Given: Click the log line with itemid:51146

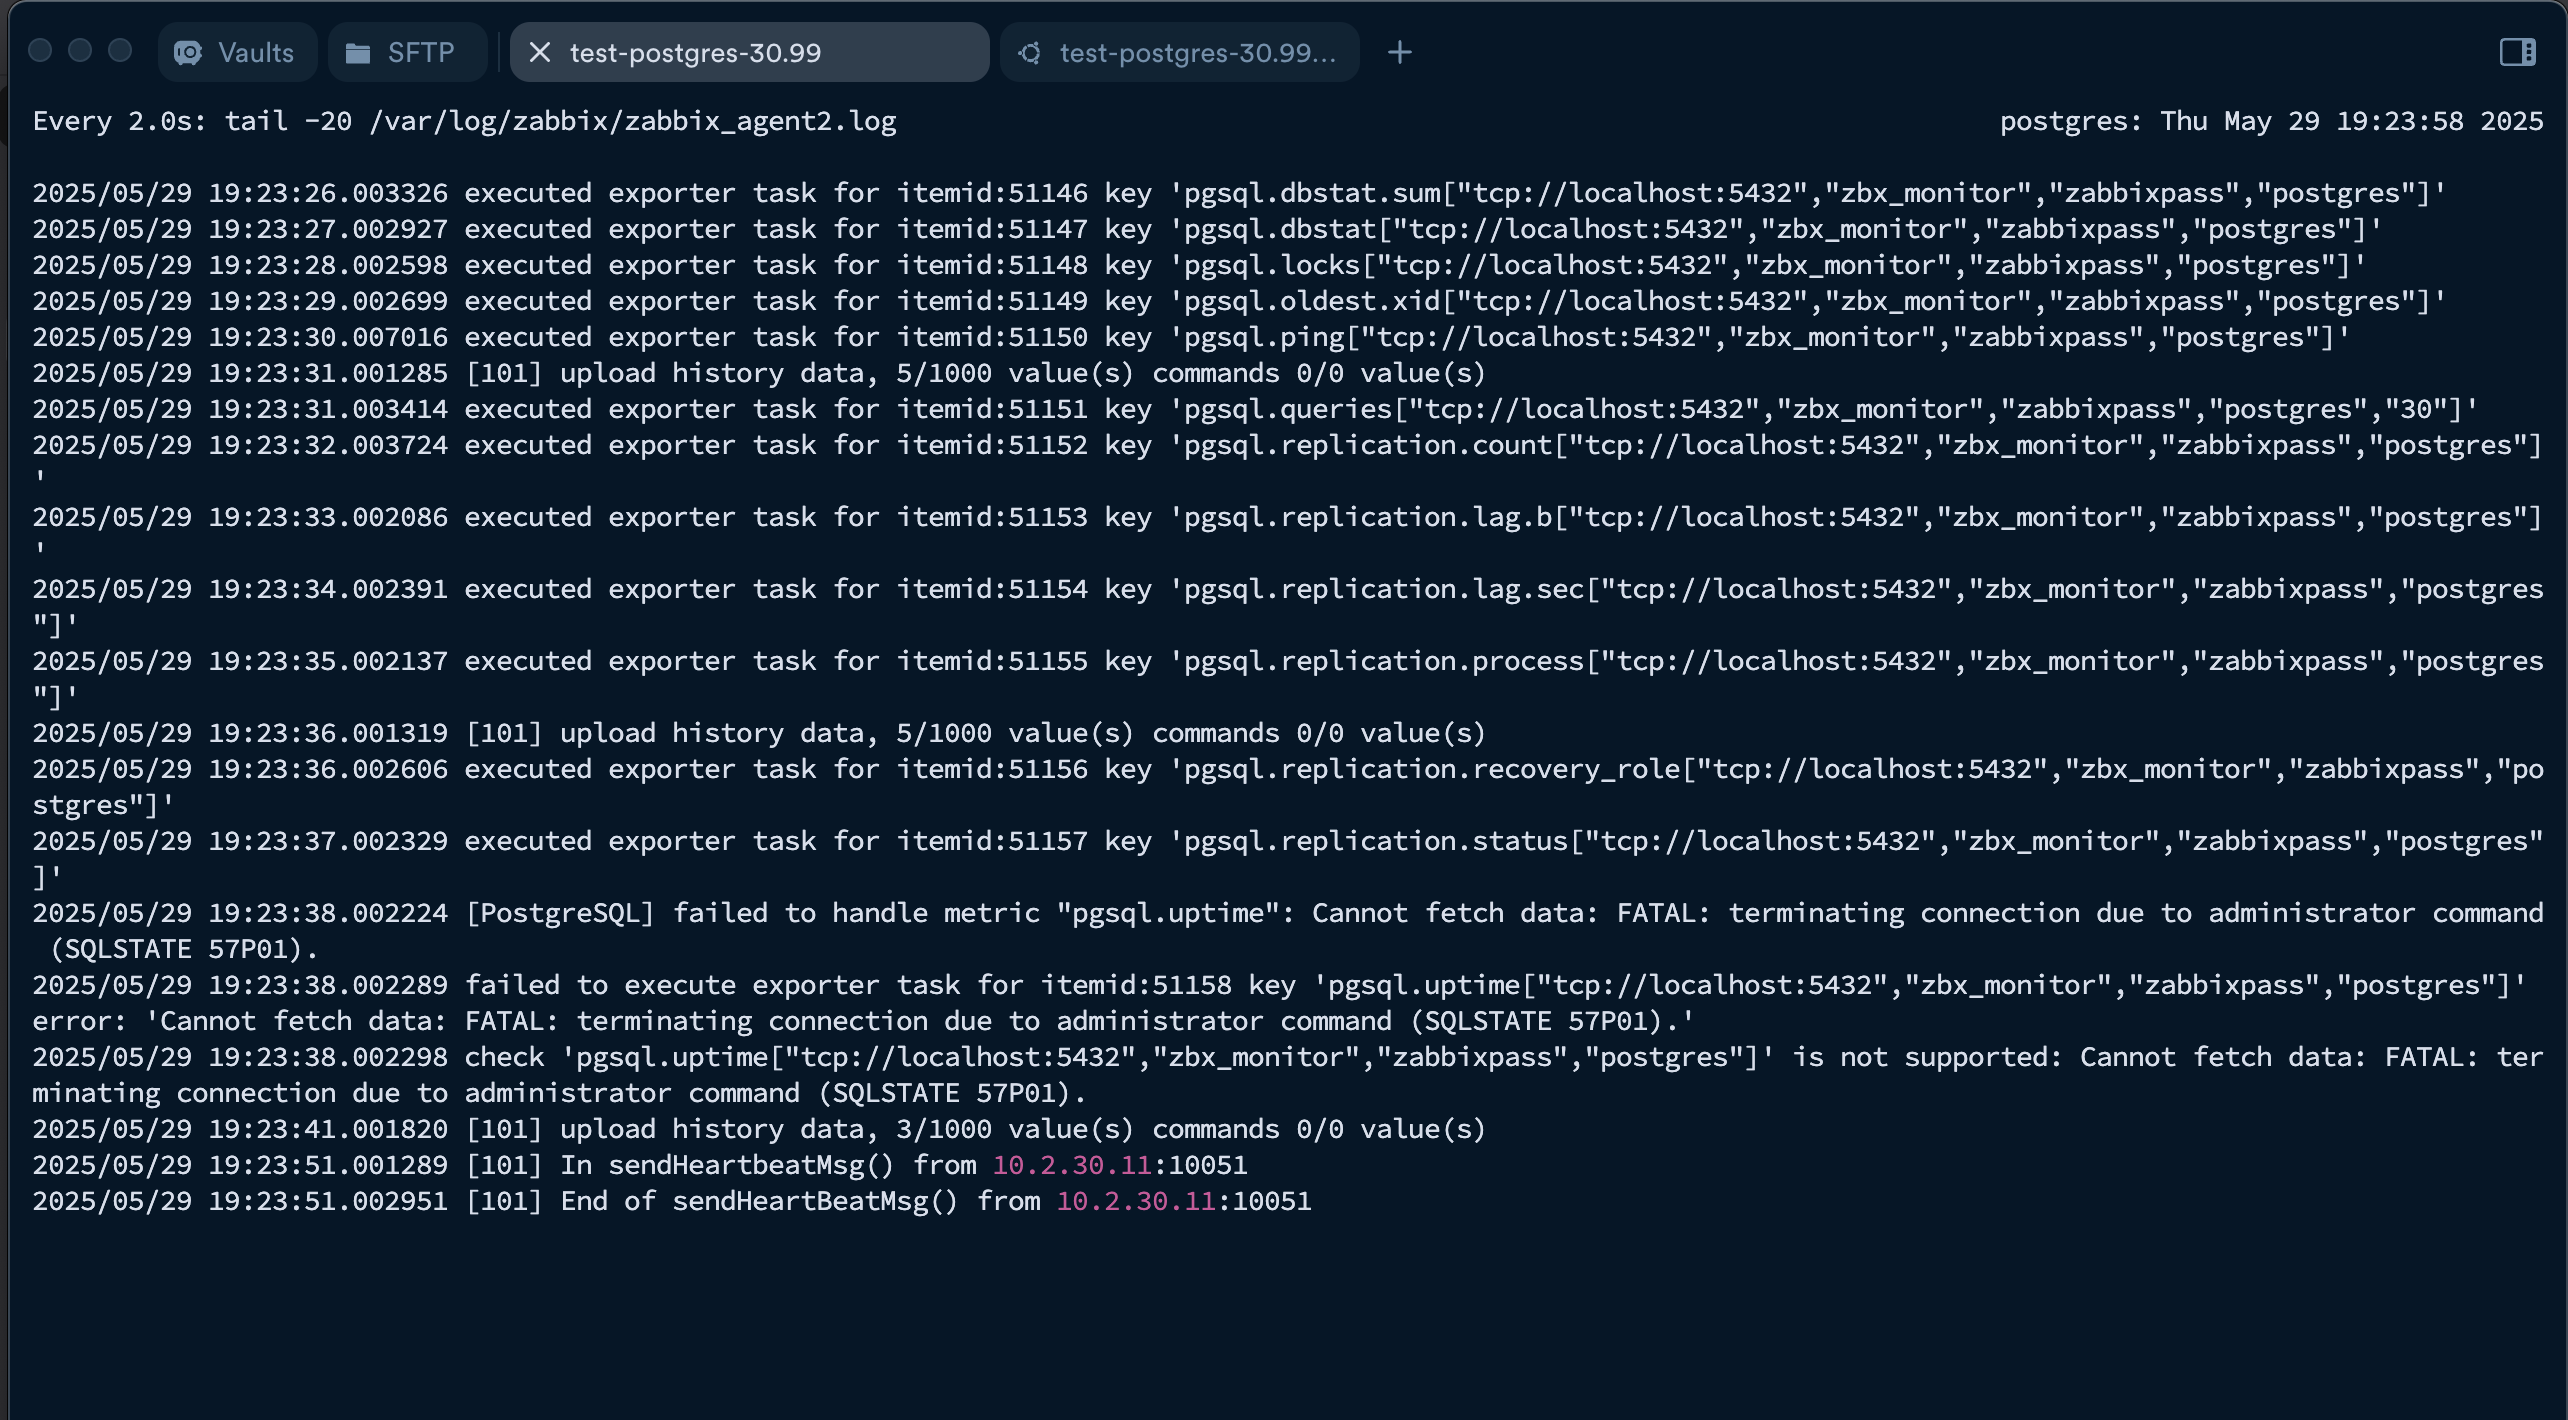Looking at the screenshot, I should pyautogui.click(x=1239, y=193).
